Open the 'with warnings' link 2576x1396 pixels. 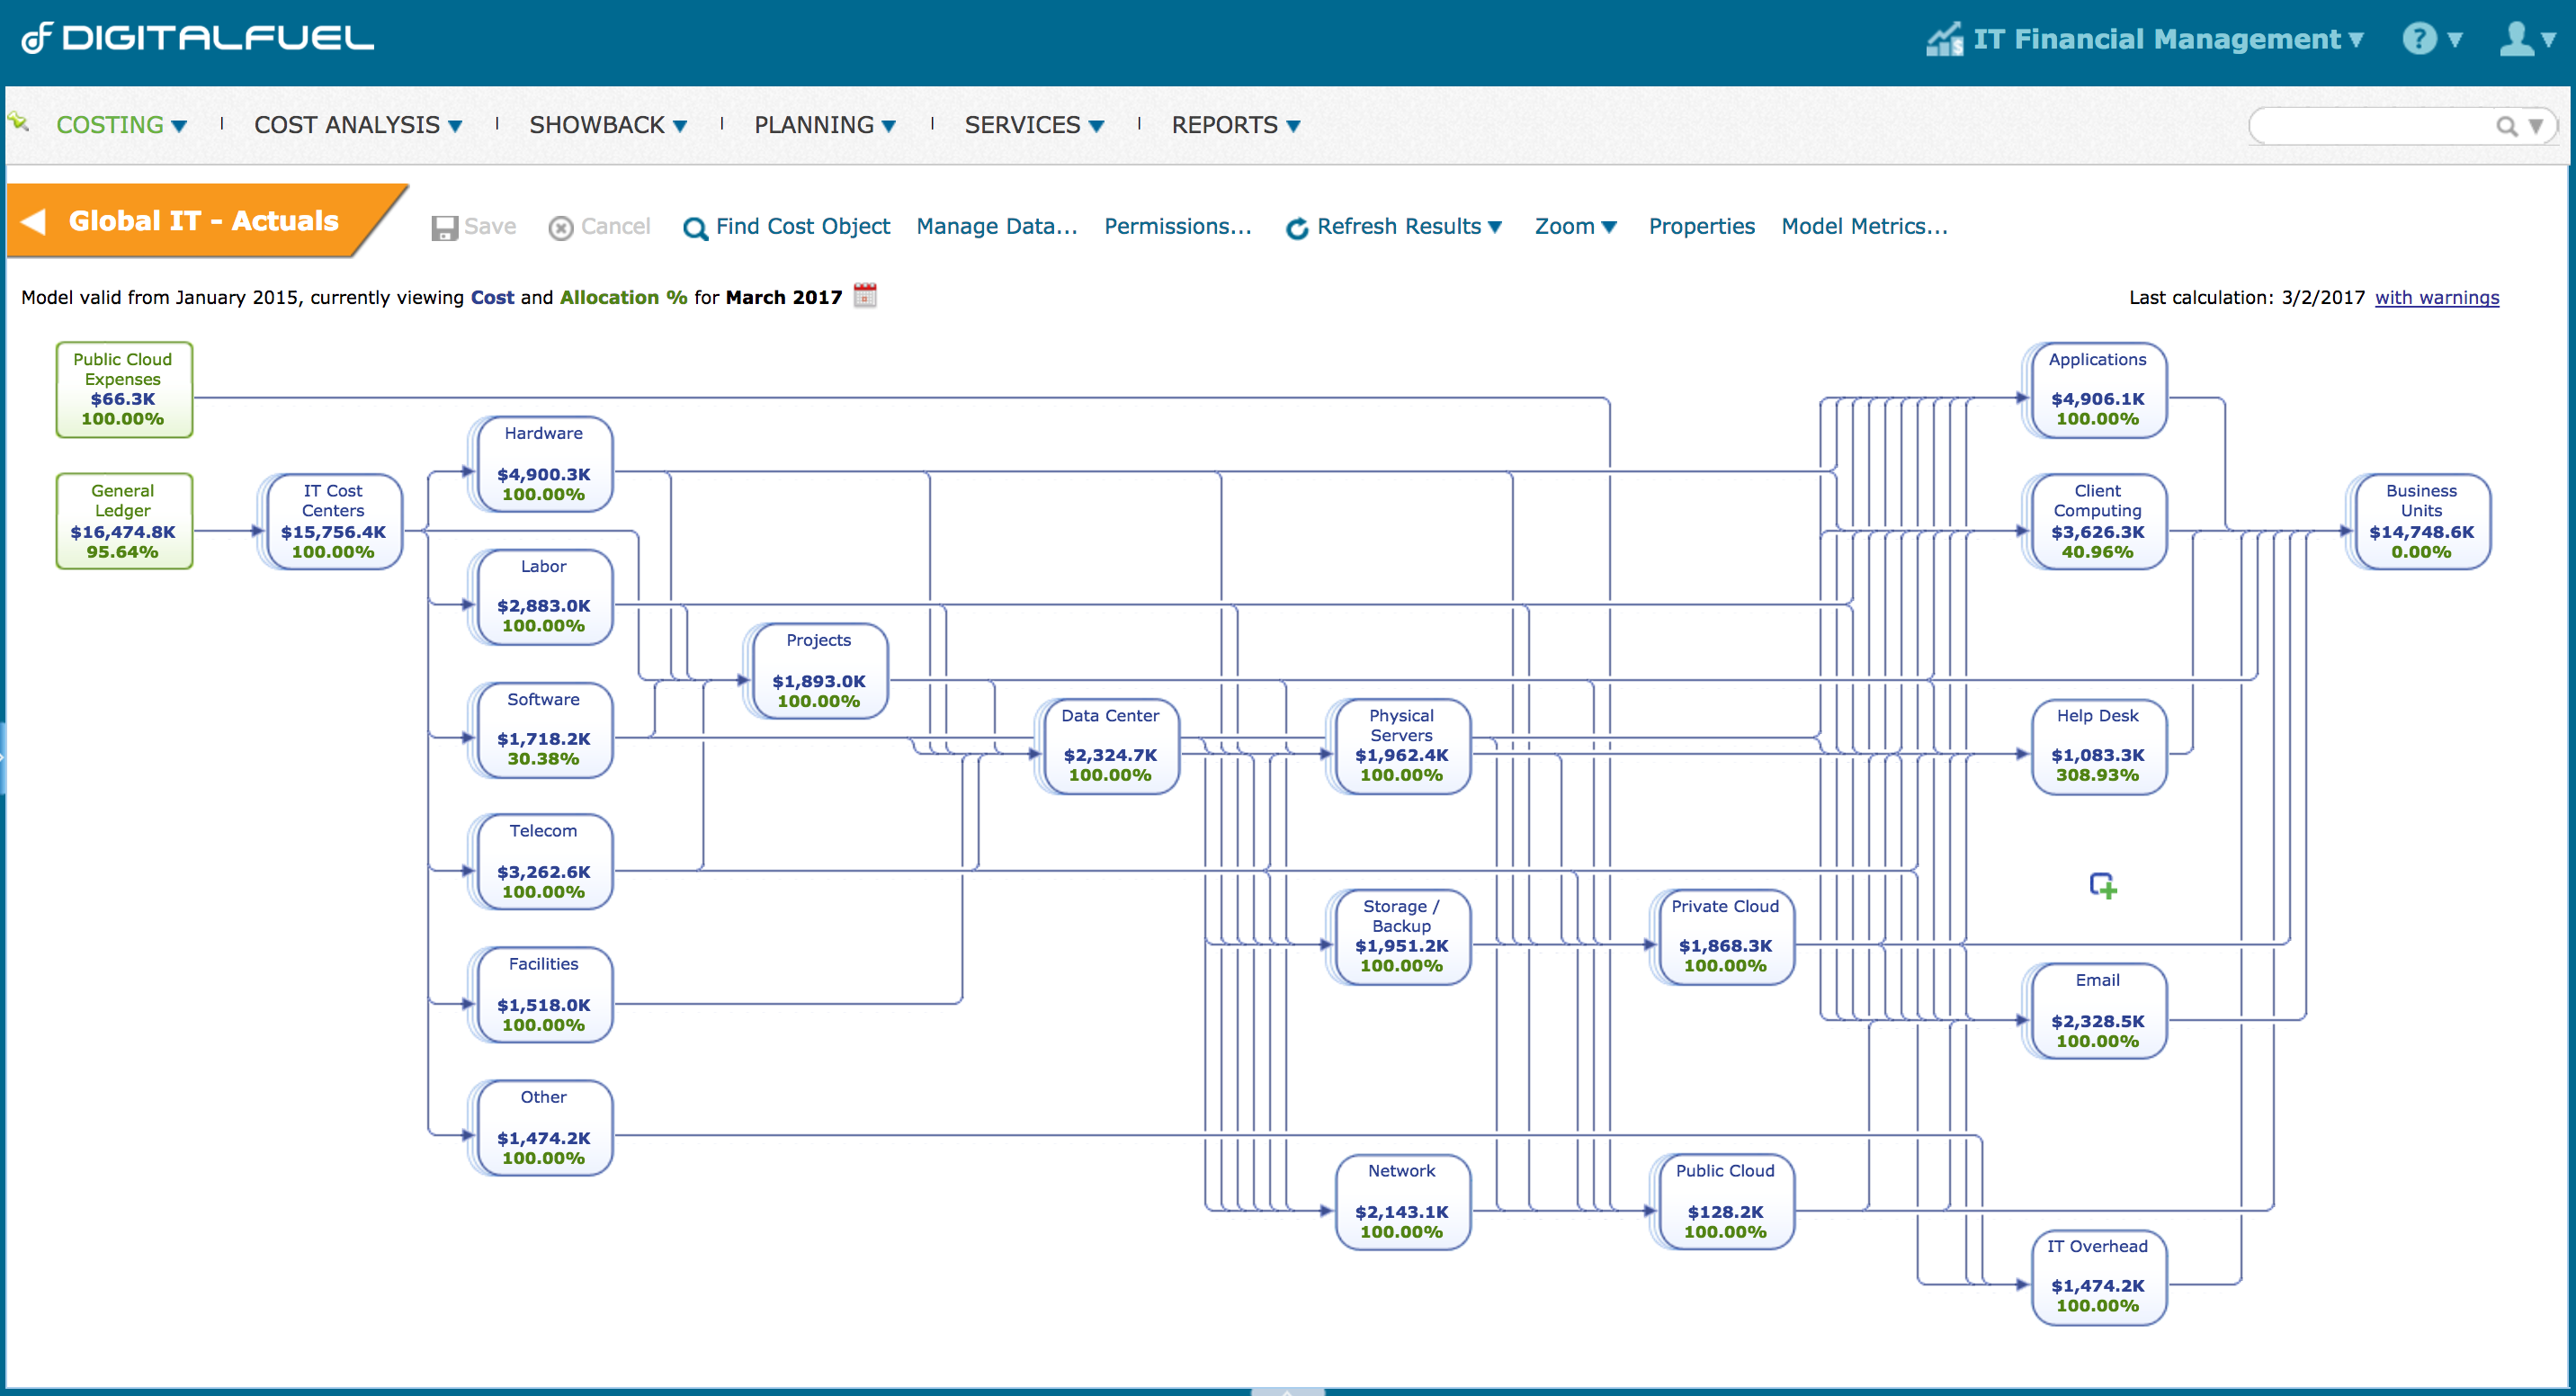click(2436, 297)
